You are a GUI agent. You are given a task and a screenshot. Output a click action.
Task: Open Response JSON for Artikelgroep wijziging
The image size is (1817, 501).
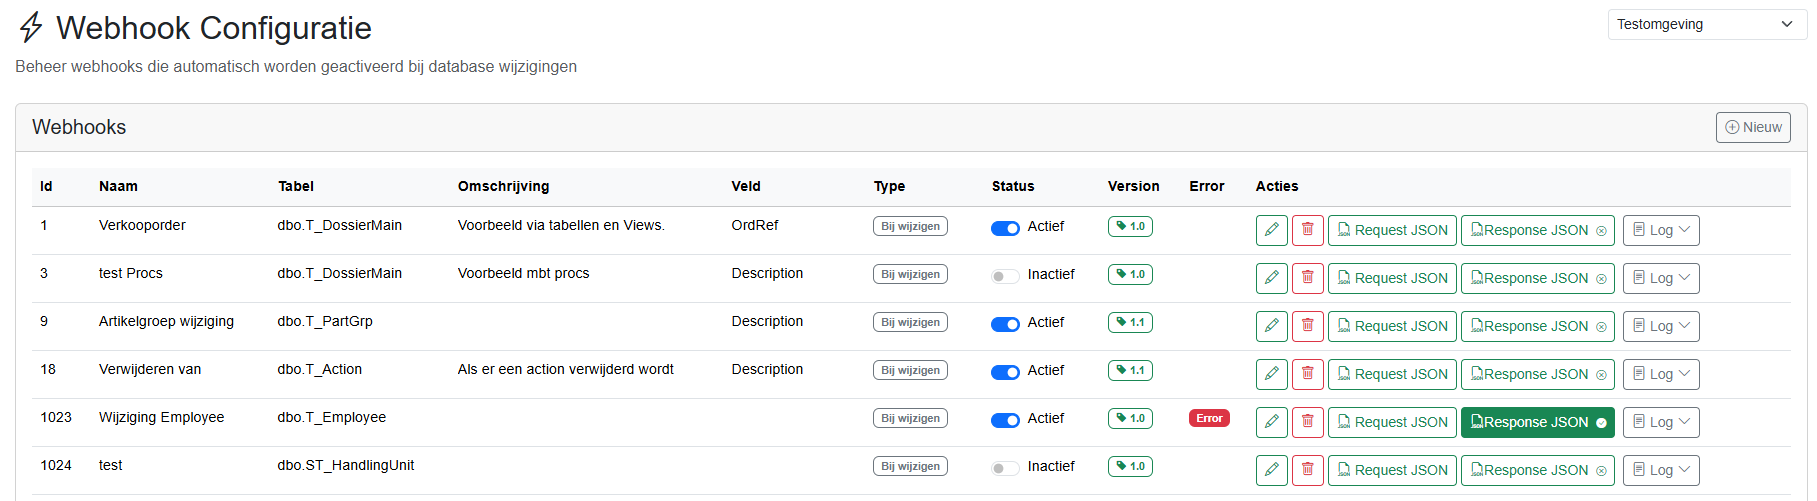pyautogui.click(x=1538, y=326)
